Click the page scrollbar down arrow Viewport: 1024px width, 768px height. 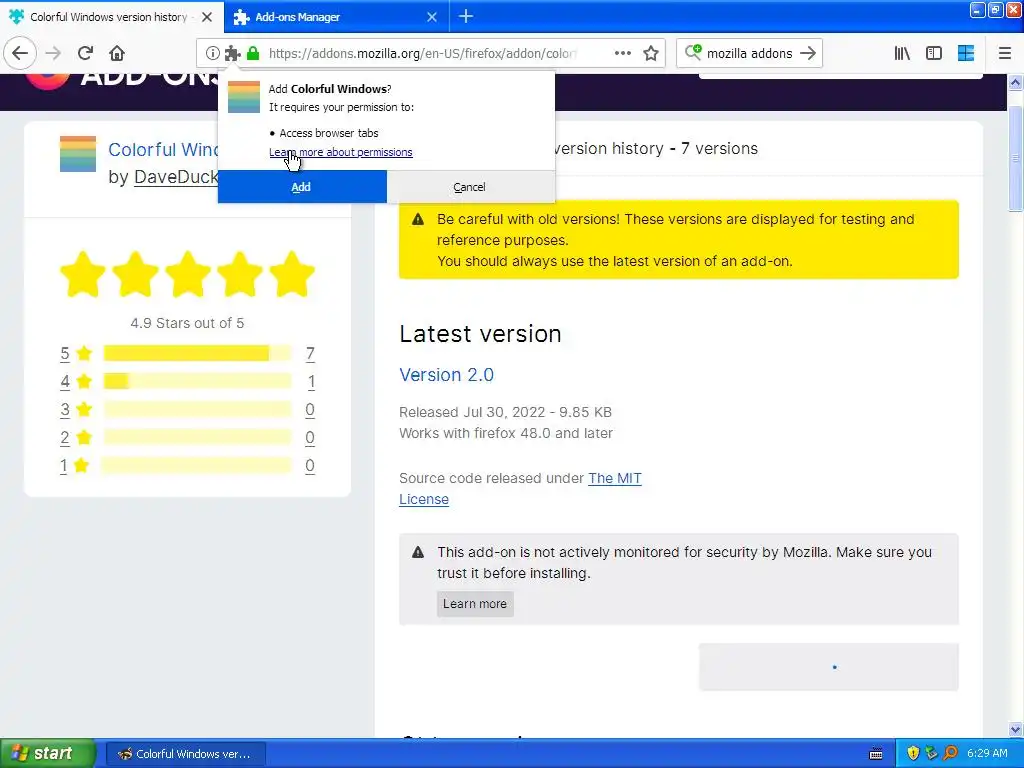click(x=1016, y=729)
